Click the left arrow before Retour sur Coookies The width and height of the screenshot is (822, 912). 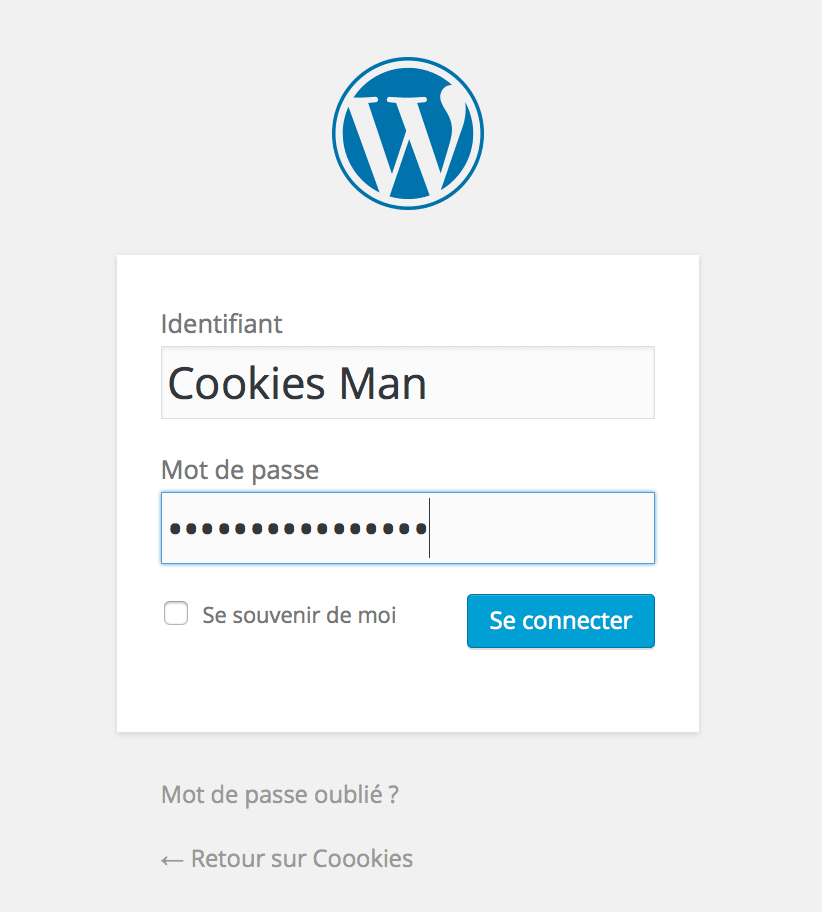(x=172, y=860)
